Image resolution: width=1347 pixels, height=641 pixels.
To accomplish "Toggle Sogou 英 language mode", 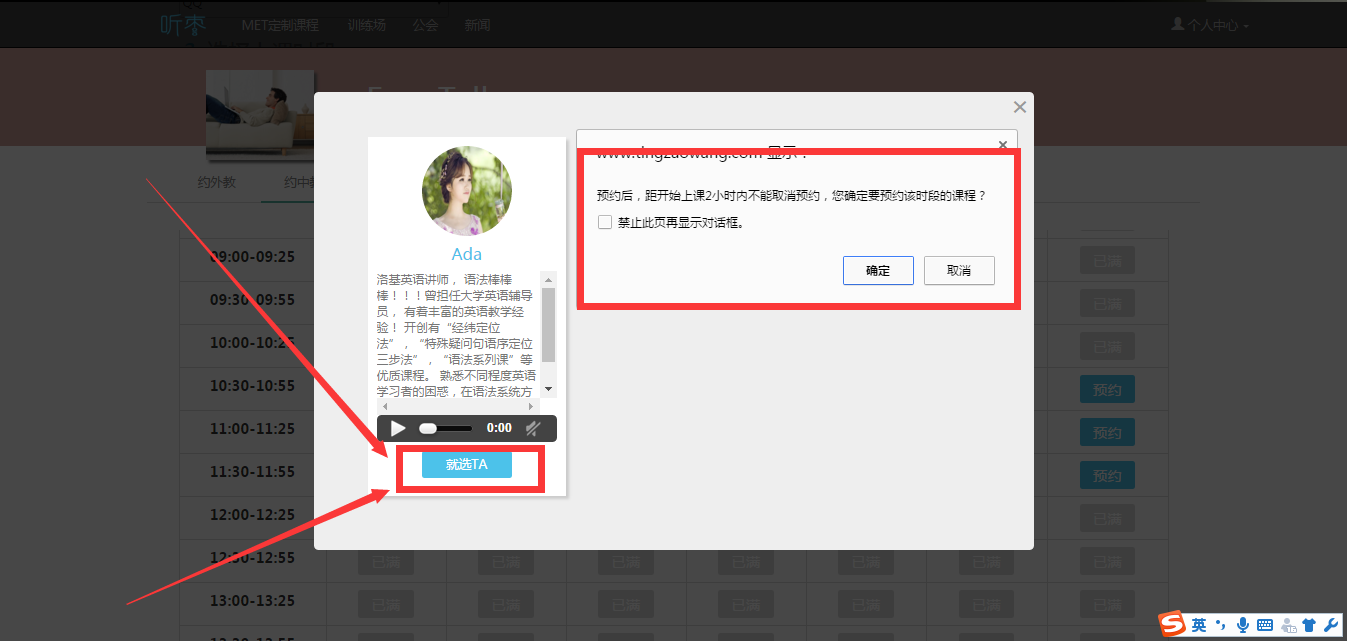I will (x=1198, y=625).
